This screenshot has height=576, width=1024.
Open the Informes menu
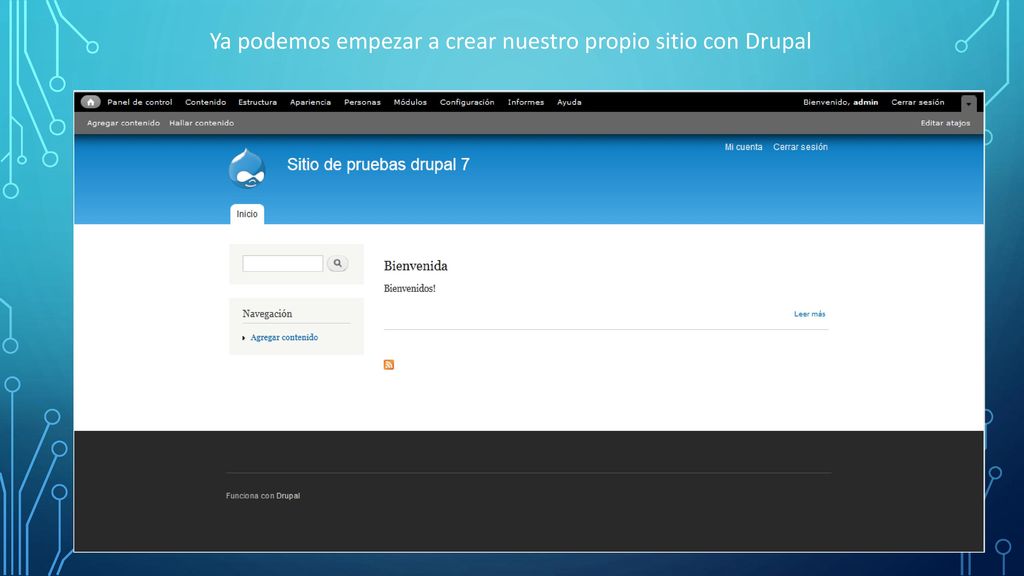526,103
